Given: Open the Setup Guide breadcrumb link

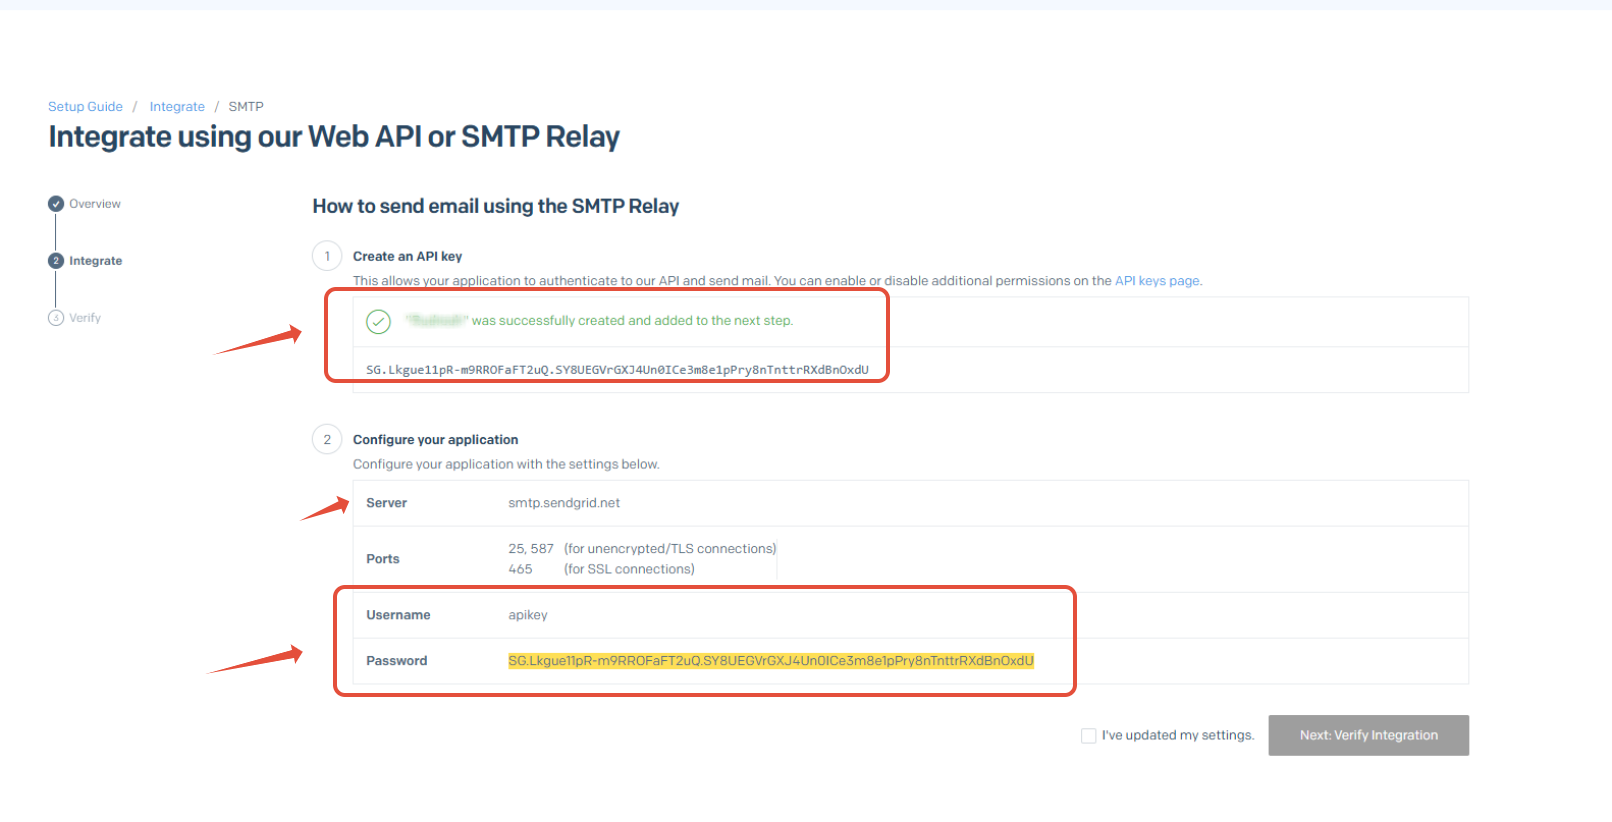Looking at the screenshot, I should click(x=85, y=107).
